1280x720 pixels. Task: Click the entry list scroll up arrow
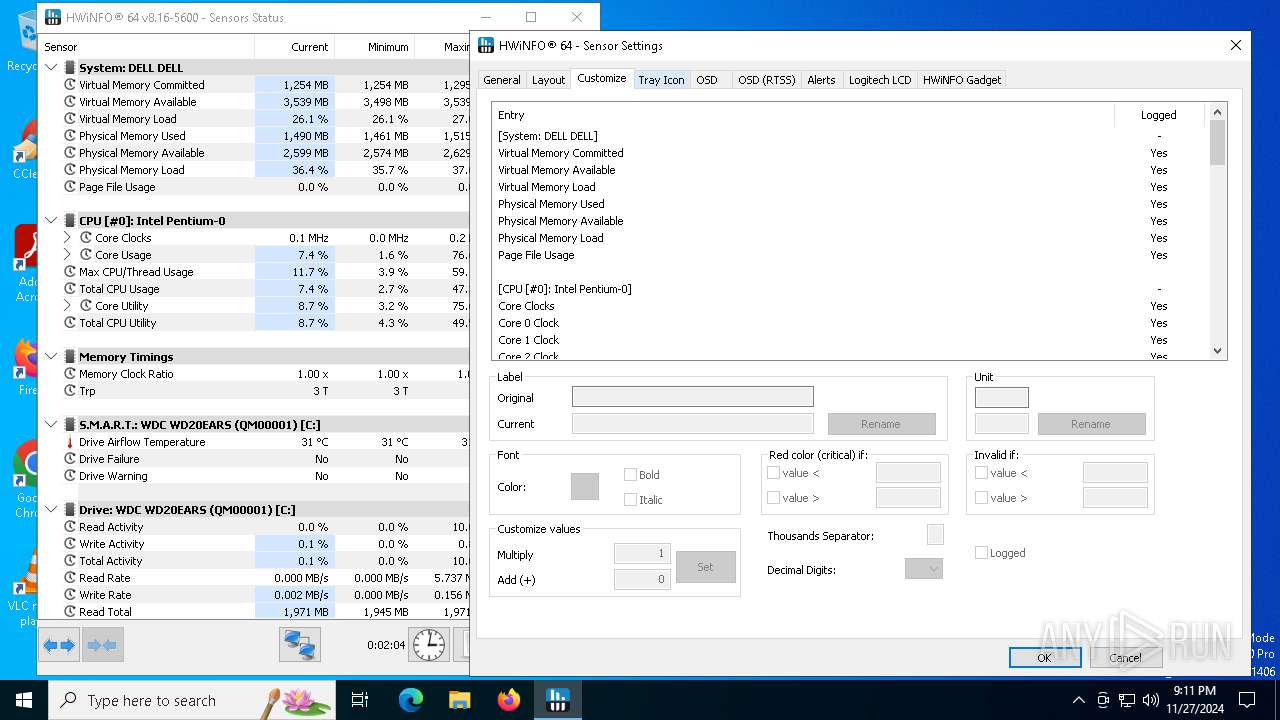pos(1217,112)
